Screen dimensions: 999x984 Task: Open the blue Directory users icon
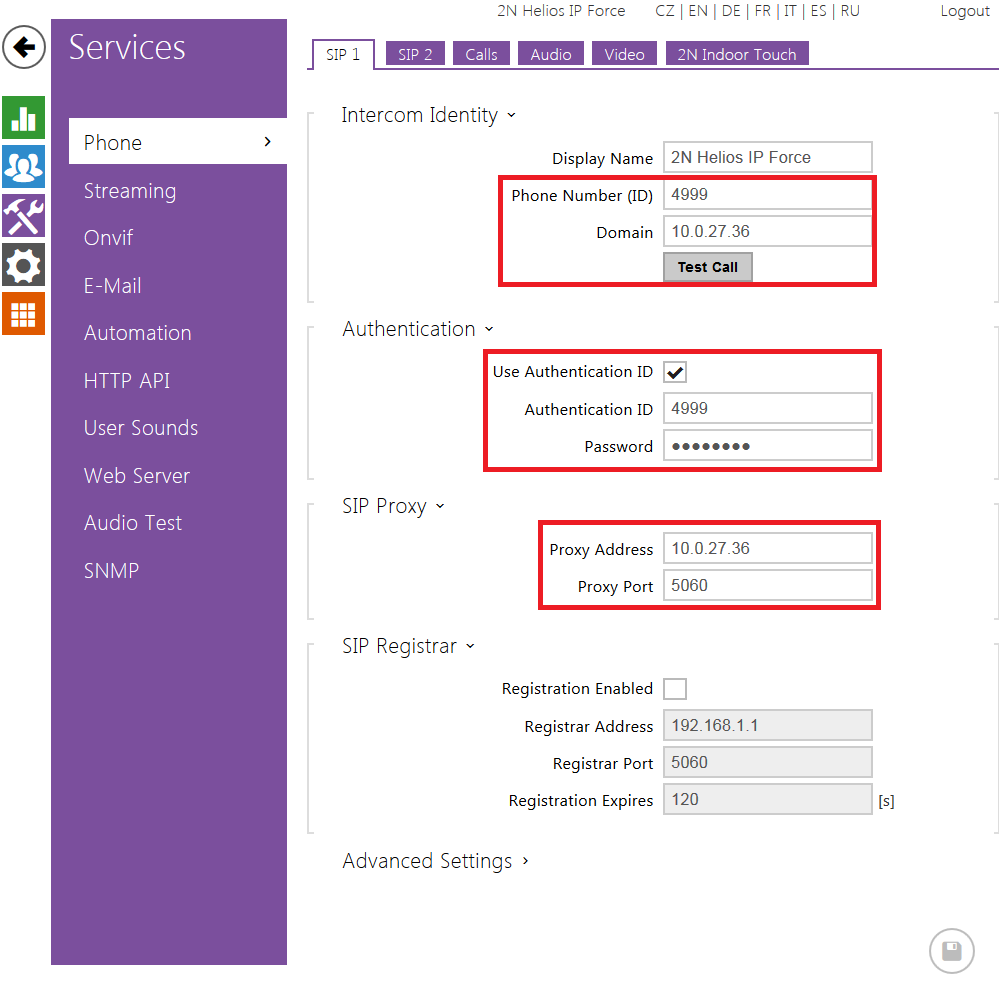point(24,166)
